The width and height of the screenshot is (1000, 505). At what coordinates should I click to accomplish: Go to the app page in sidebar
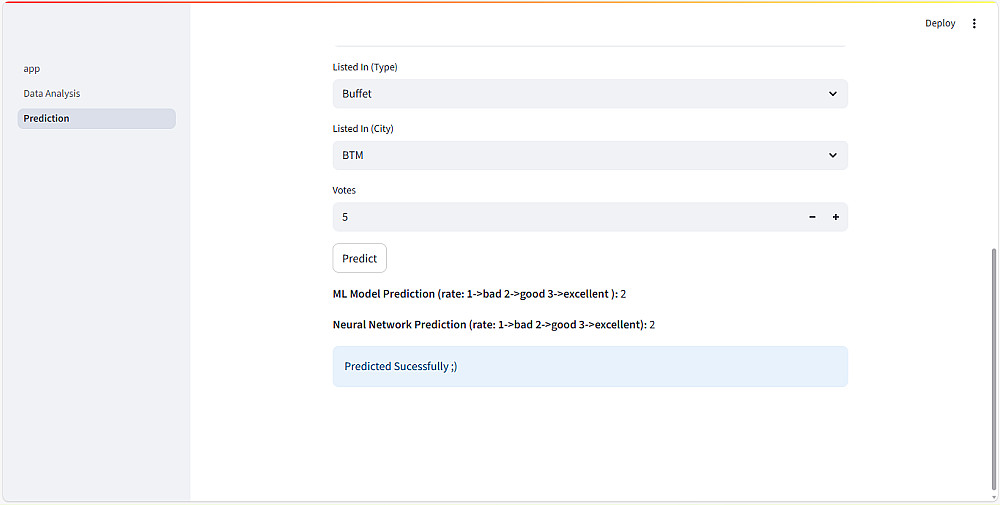[x=32, y=69]
